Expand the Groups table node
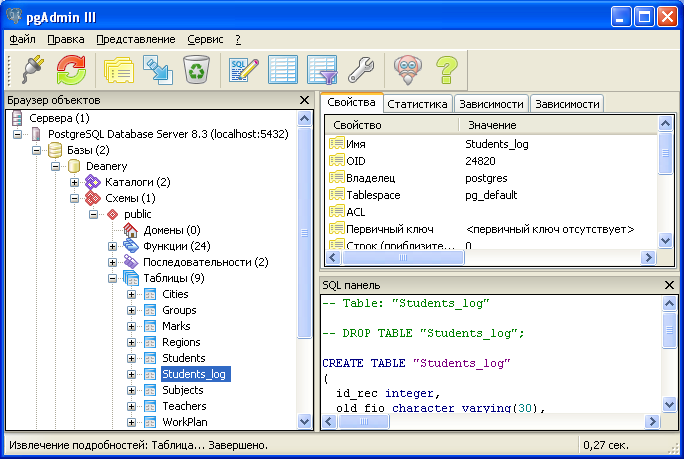 pyautogui.click(x=131, y=311)
